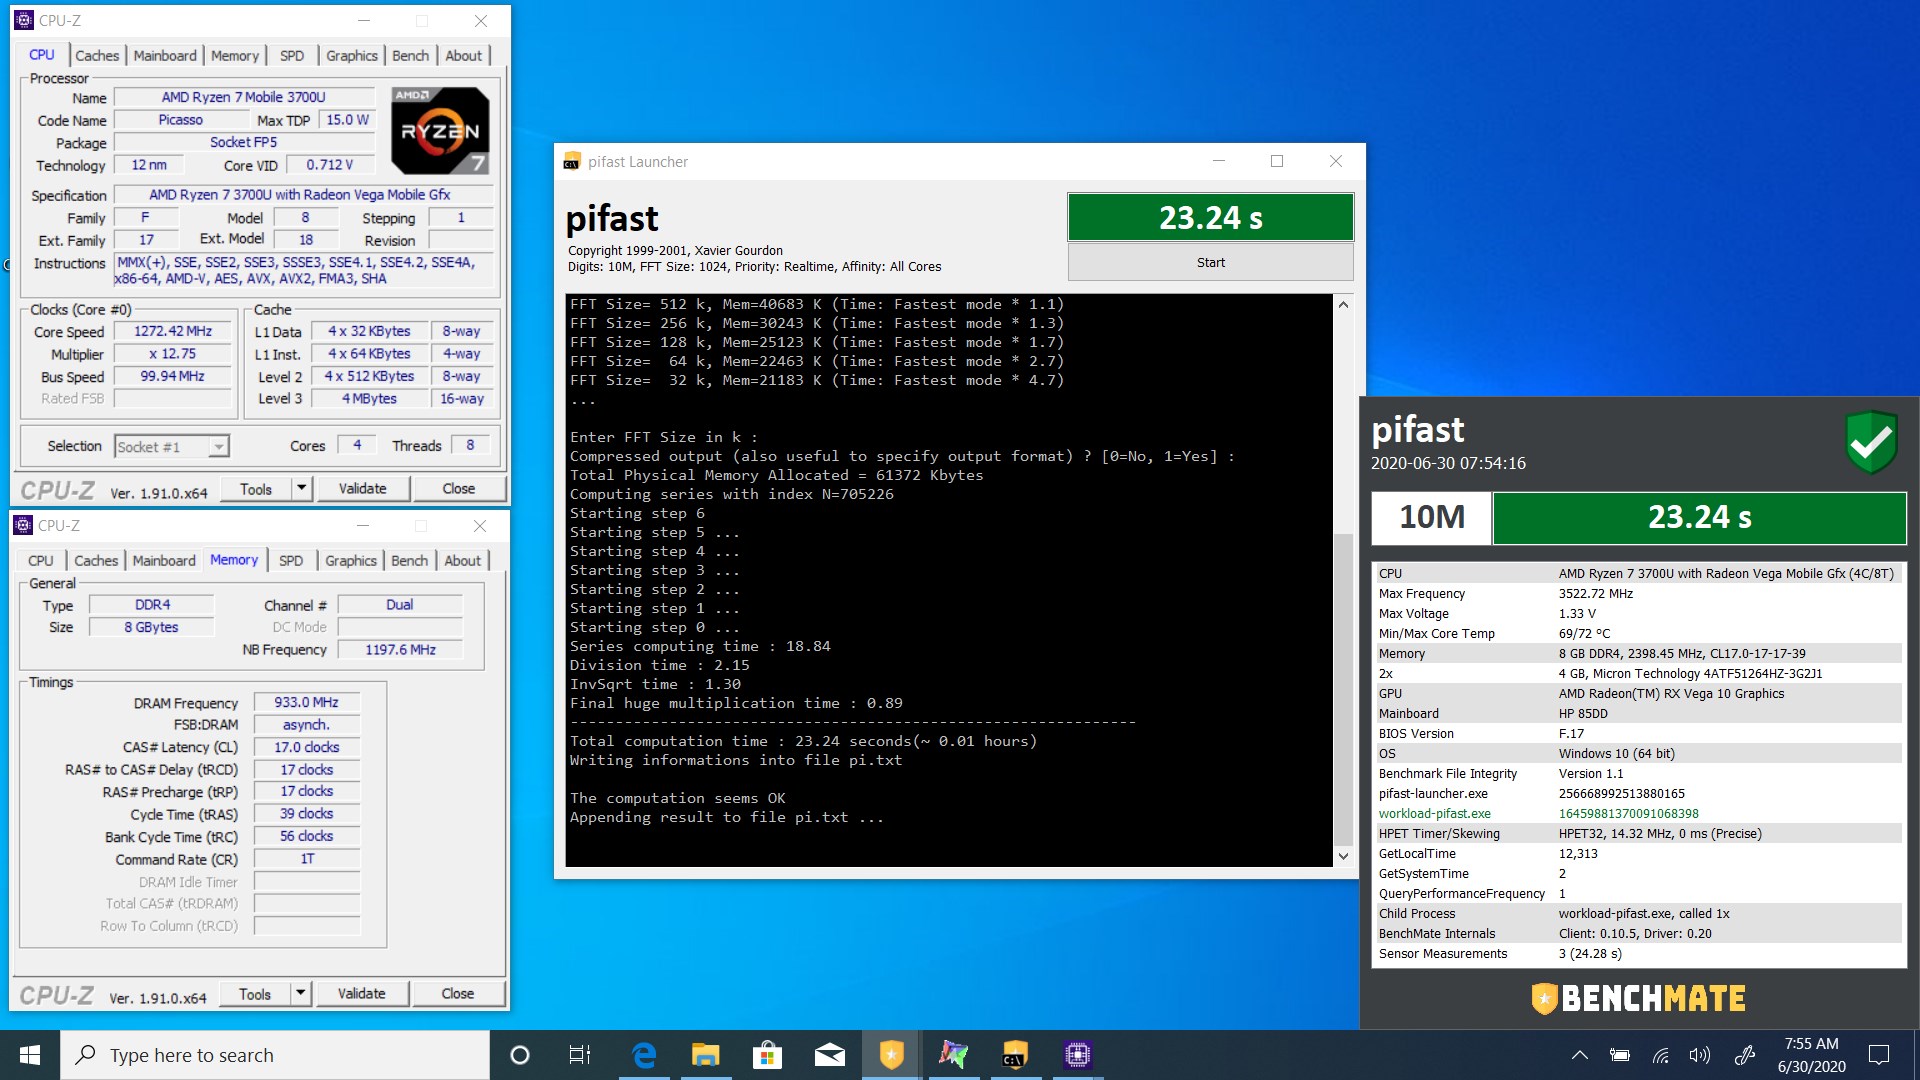Image resolution: width=1920 pixels, height=1080 pixels.
Task: Launch Microsoft Edge from taskbar
Action: tap(644, 1055)
